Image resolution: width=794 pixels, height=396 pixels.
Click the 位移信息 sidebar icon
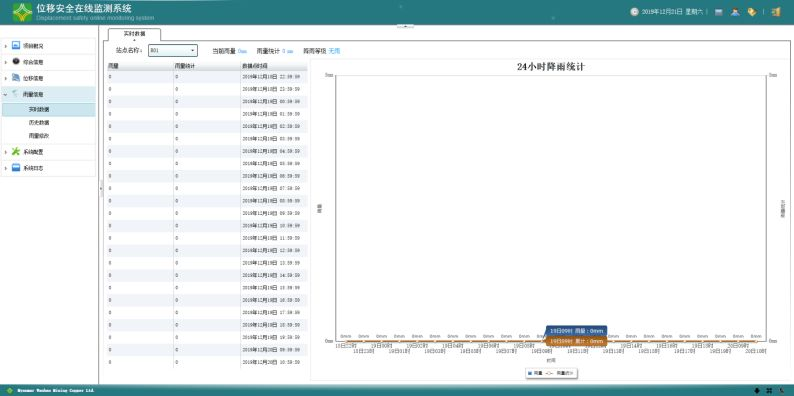16,78
